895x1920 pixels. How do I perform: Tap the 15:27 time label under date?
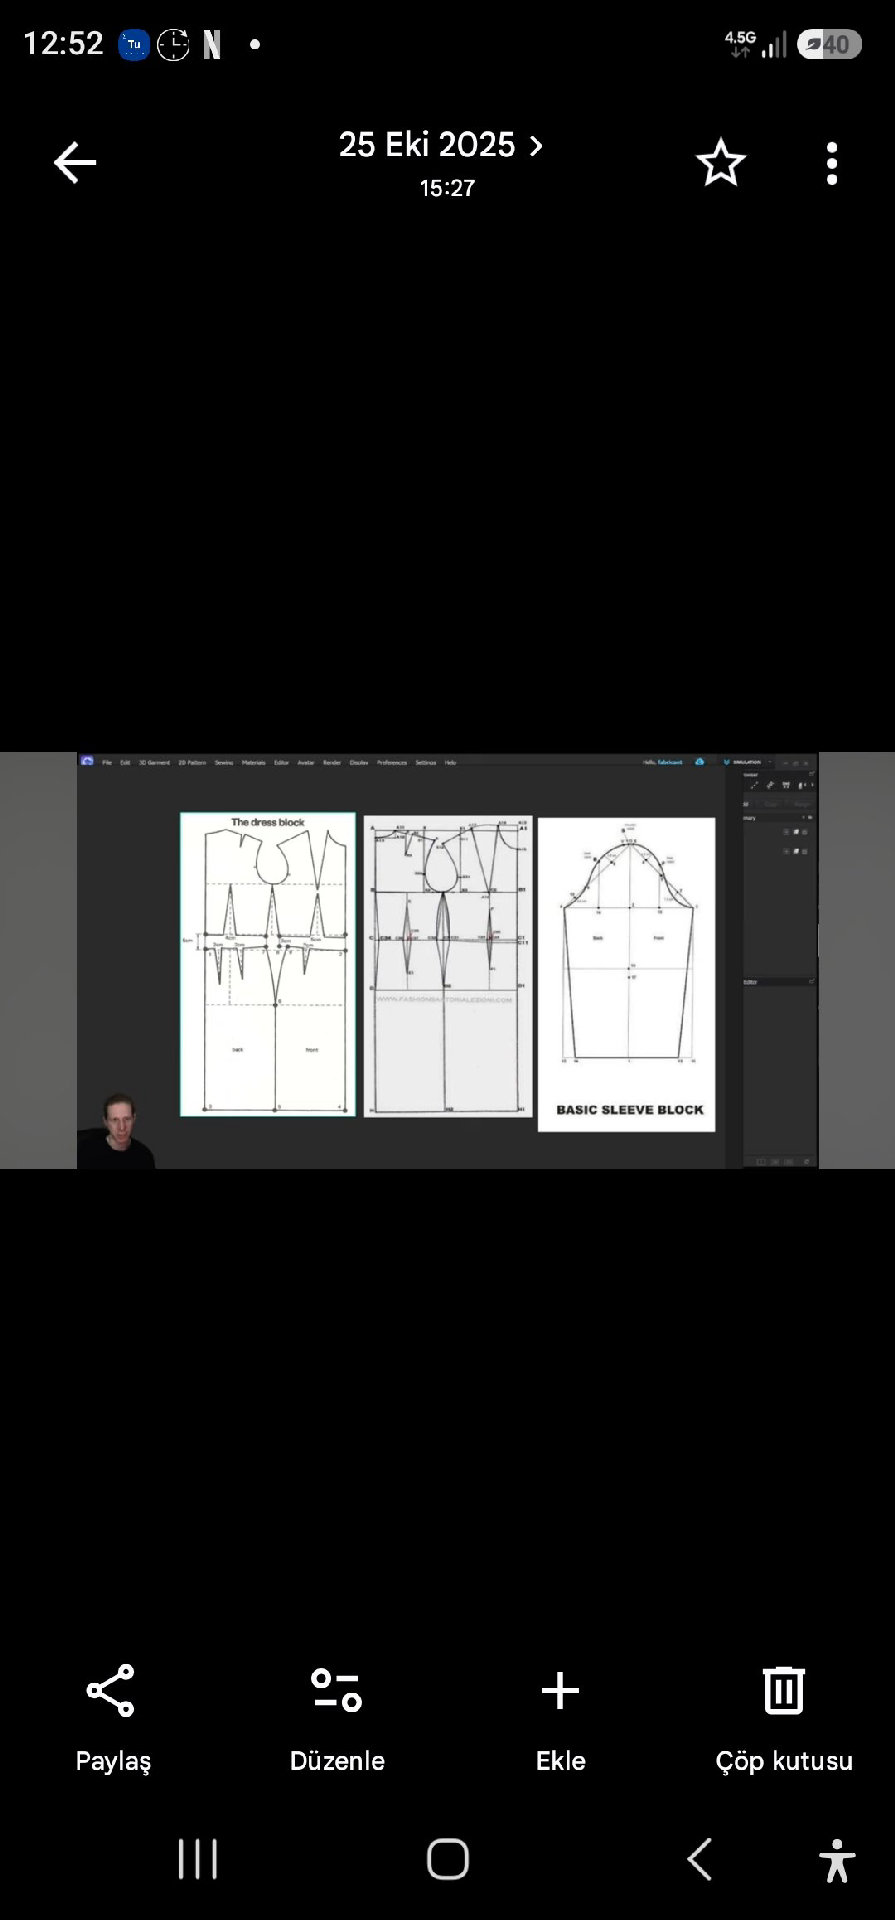coord(447,188)
